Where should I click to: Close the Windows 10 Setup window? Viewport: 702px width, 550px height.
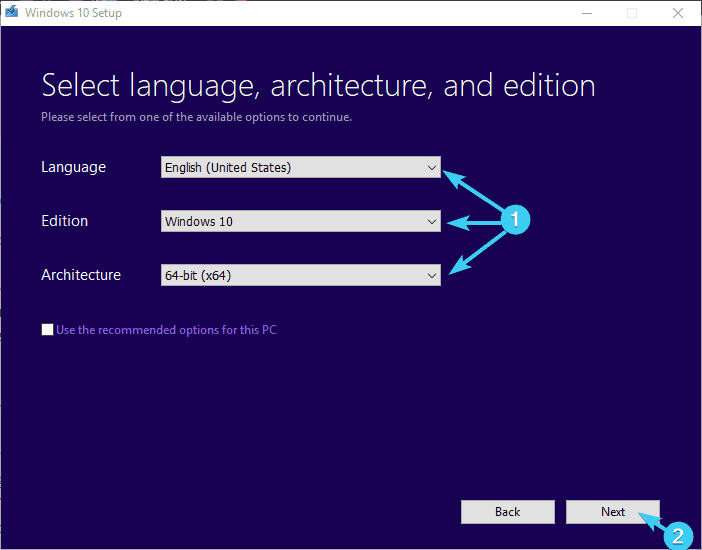678,13
